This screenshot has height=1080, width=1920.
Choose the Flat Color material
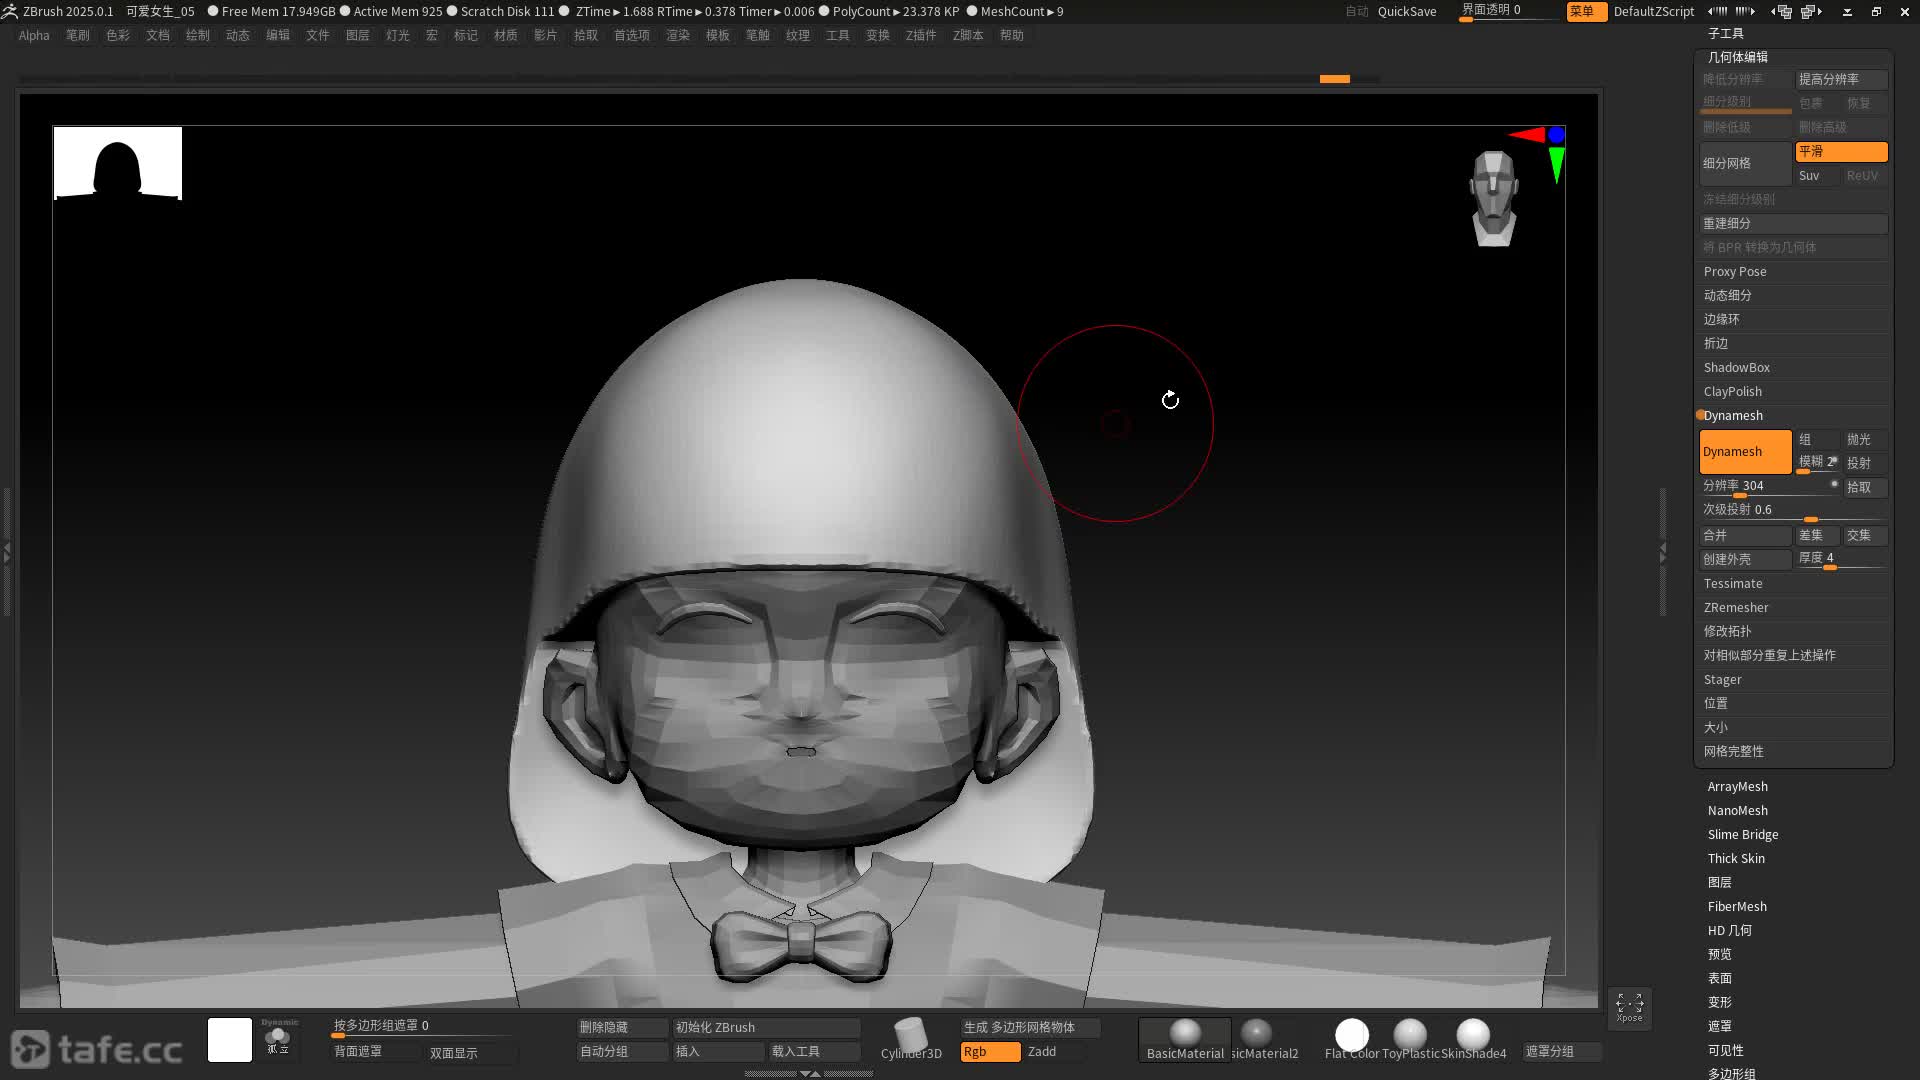click(1352, 1038)
